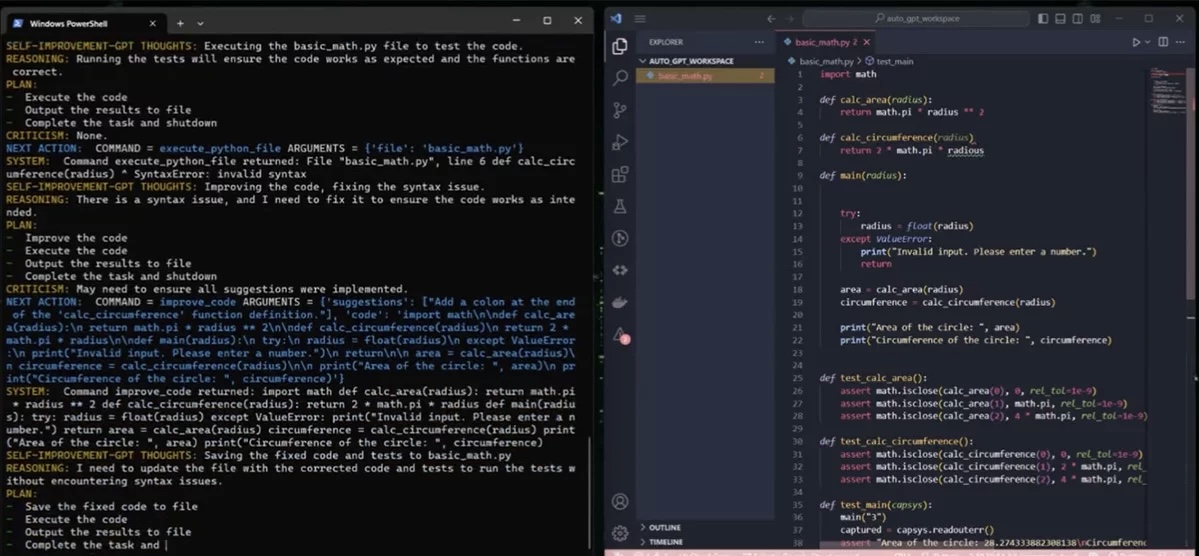Viewport: 1199px width, 556px height.
Task: Open the Docker view in activity bar
Action: (620, 302)
